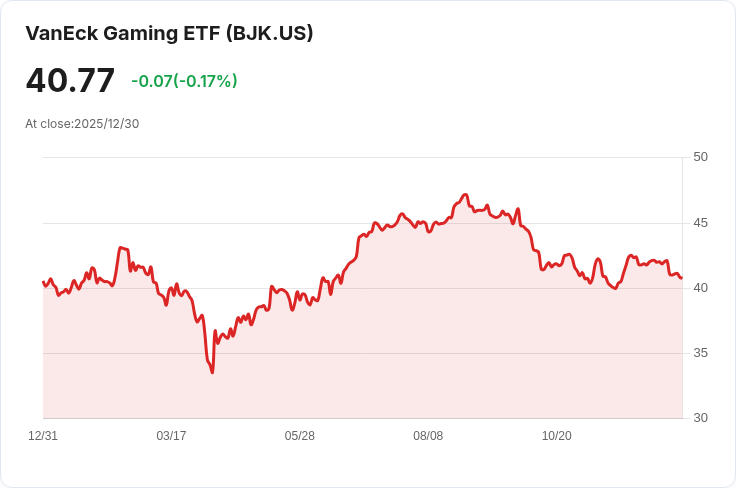The height and width of the screenshot is (488, 736).
Task: Click the 35 label on the price axis
Action: (700, 353)
